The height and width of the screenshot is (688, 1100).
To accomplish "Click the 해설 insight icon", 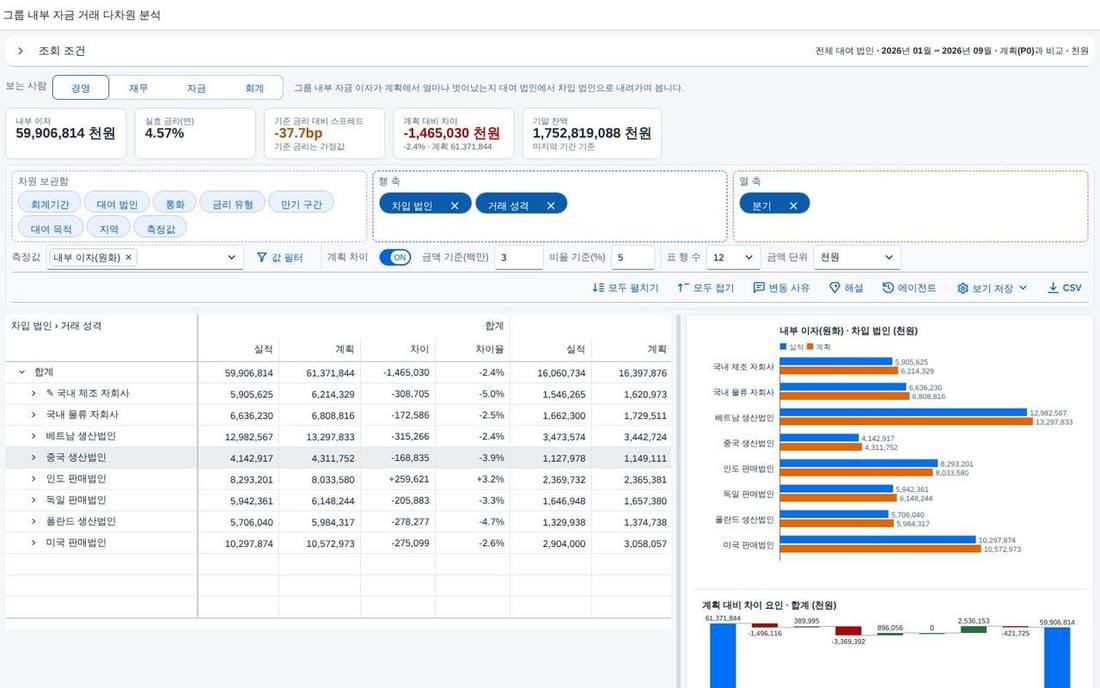I will coord(834,288).
